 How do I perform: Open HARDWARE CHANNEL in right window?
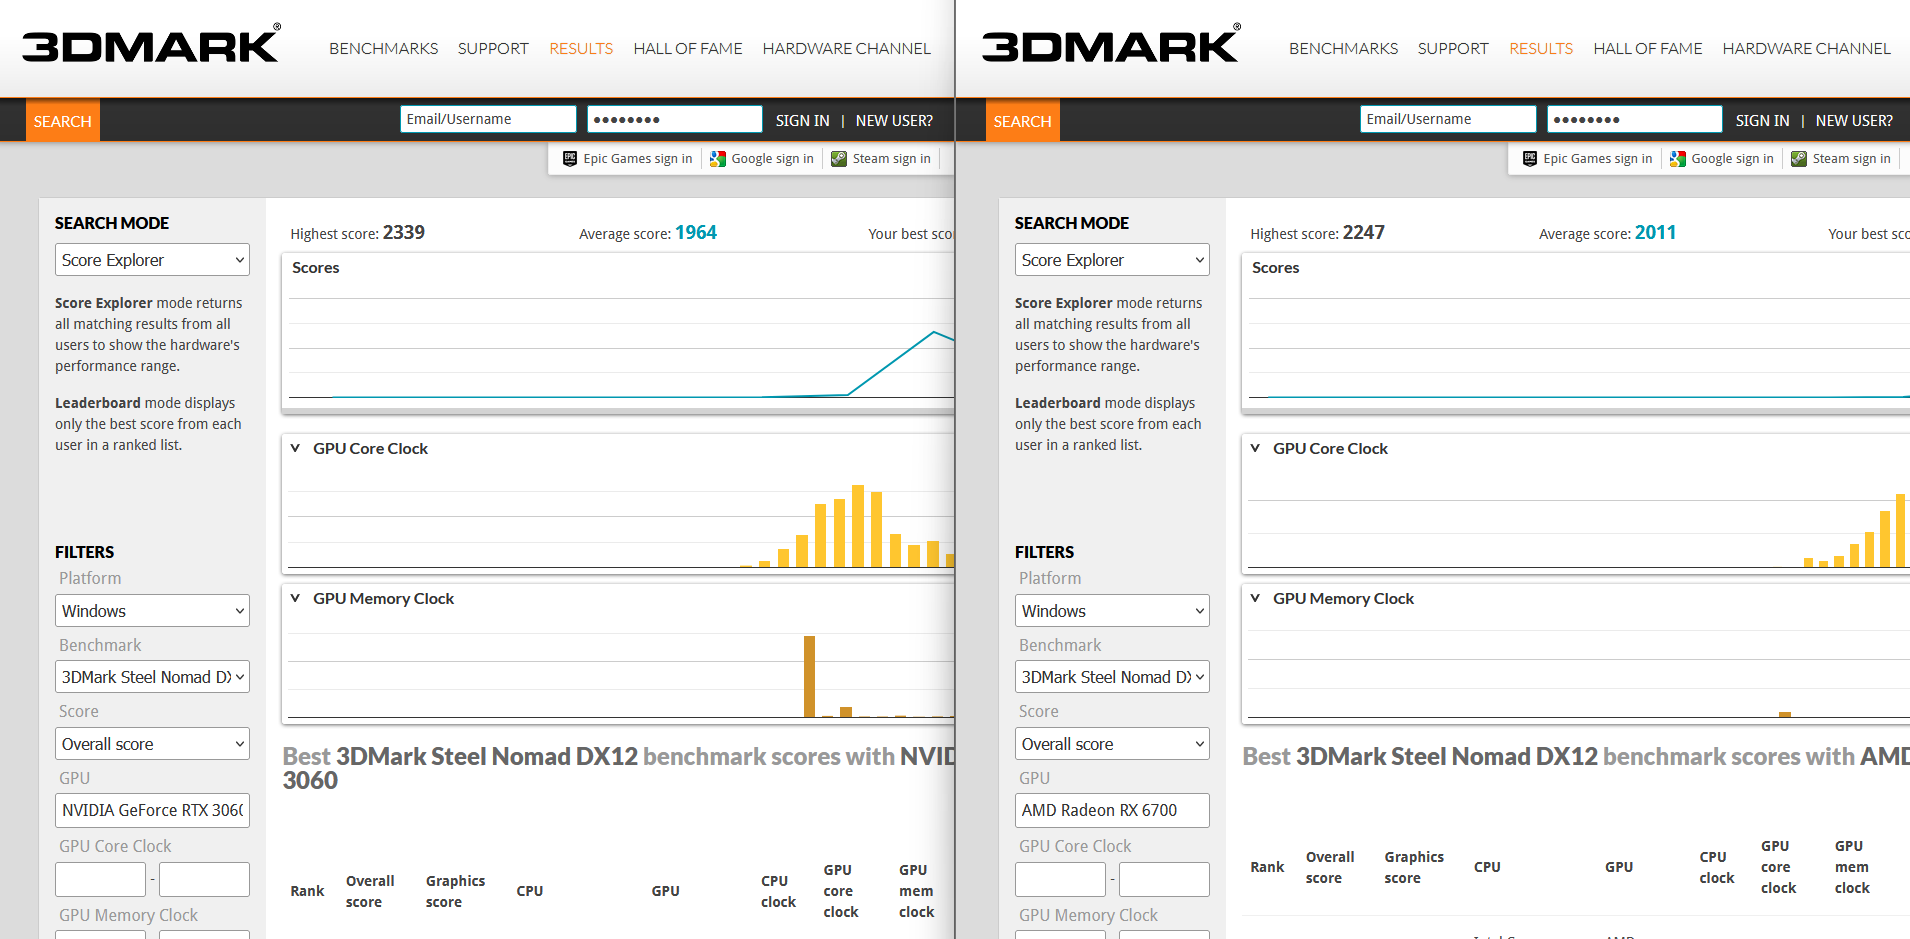click(x=1807, y=48)
